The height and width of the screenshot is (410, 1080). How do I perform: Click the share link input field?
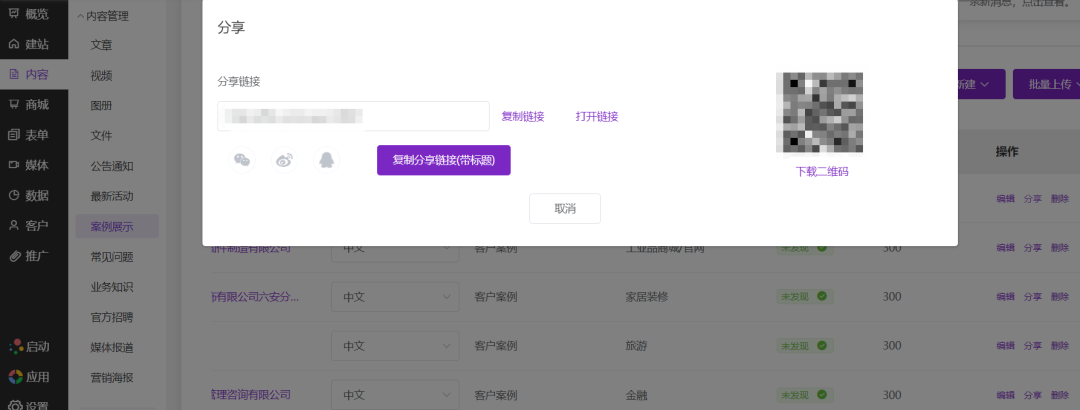353,116
